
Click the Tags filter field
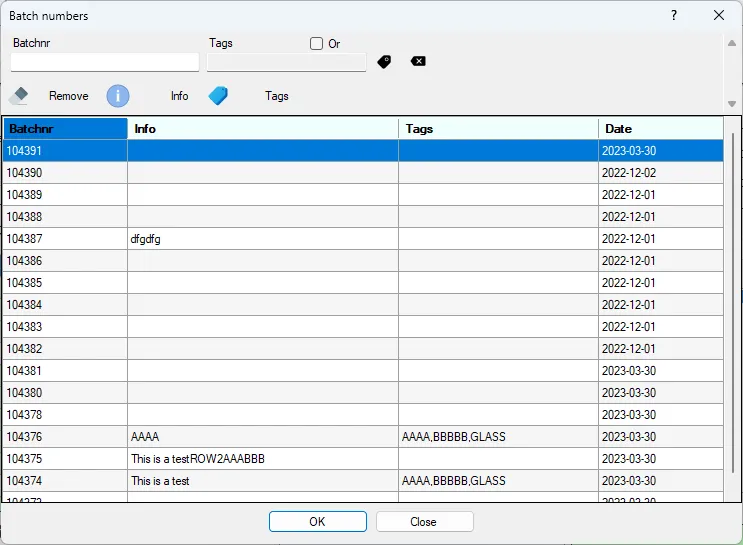point(286,62)
